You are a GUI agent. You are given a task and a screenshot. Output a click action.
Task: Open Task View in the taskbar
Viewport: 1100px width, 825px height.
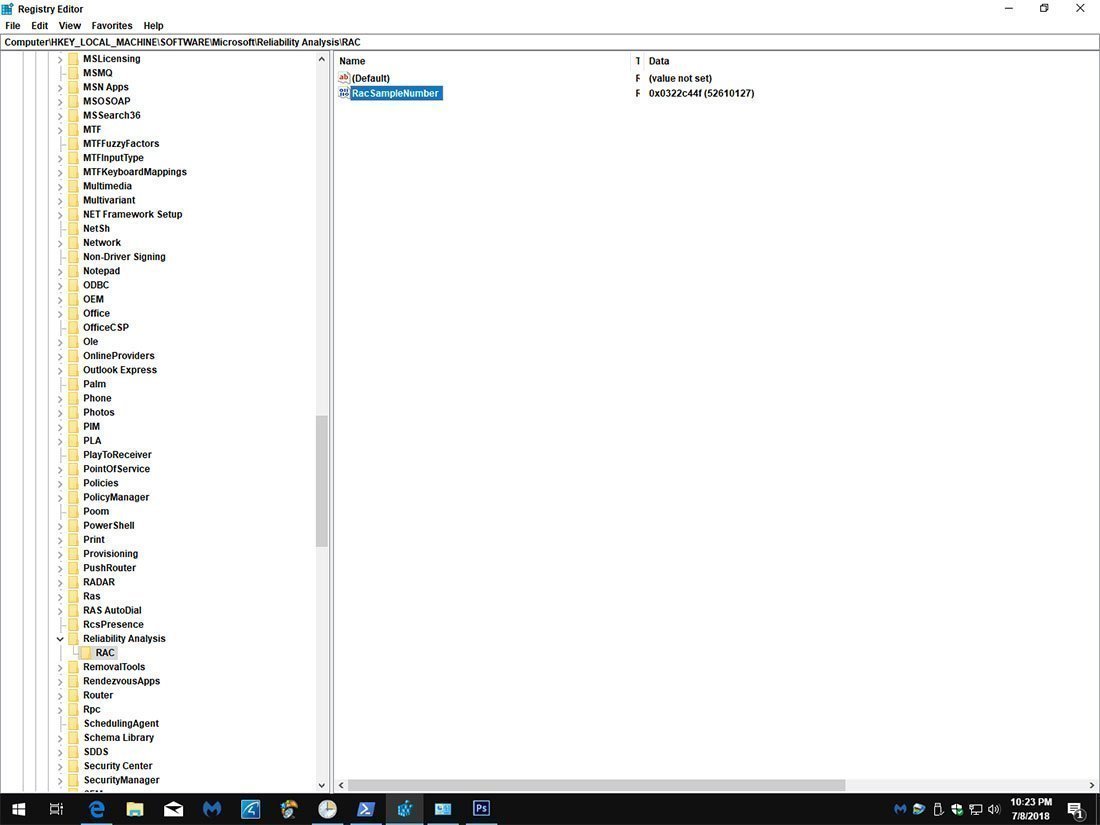click(56, 809)
